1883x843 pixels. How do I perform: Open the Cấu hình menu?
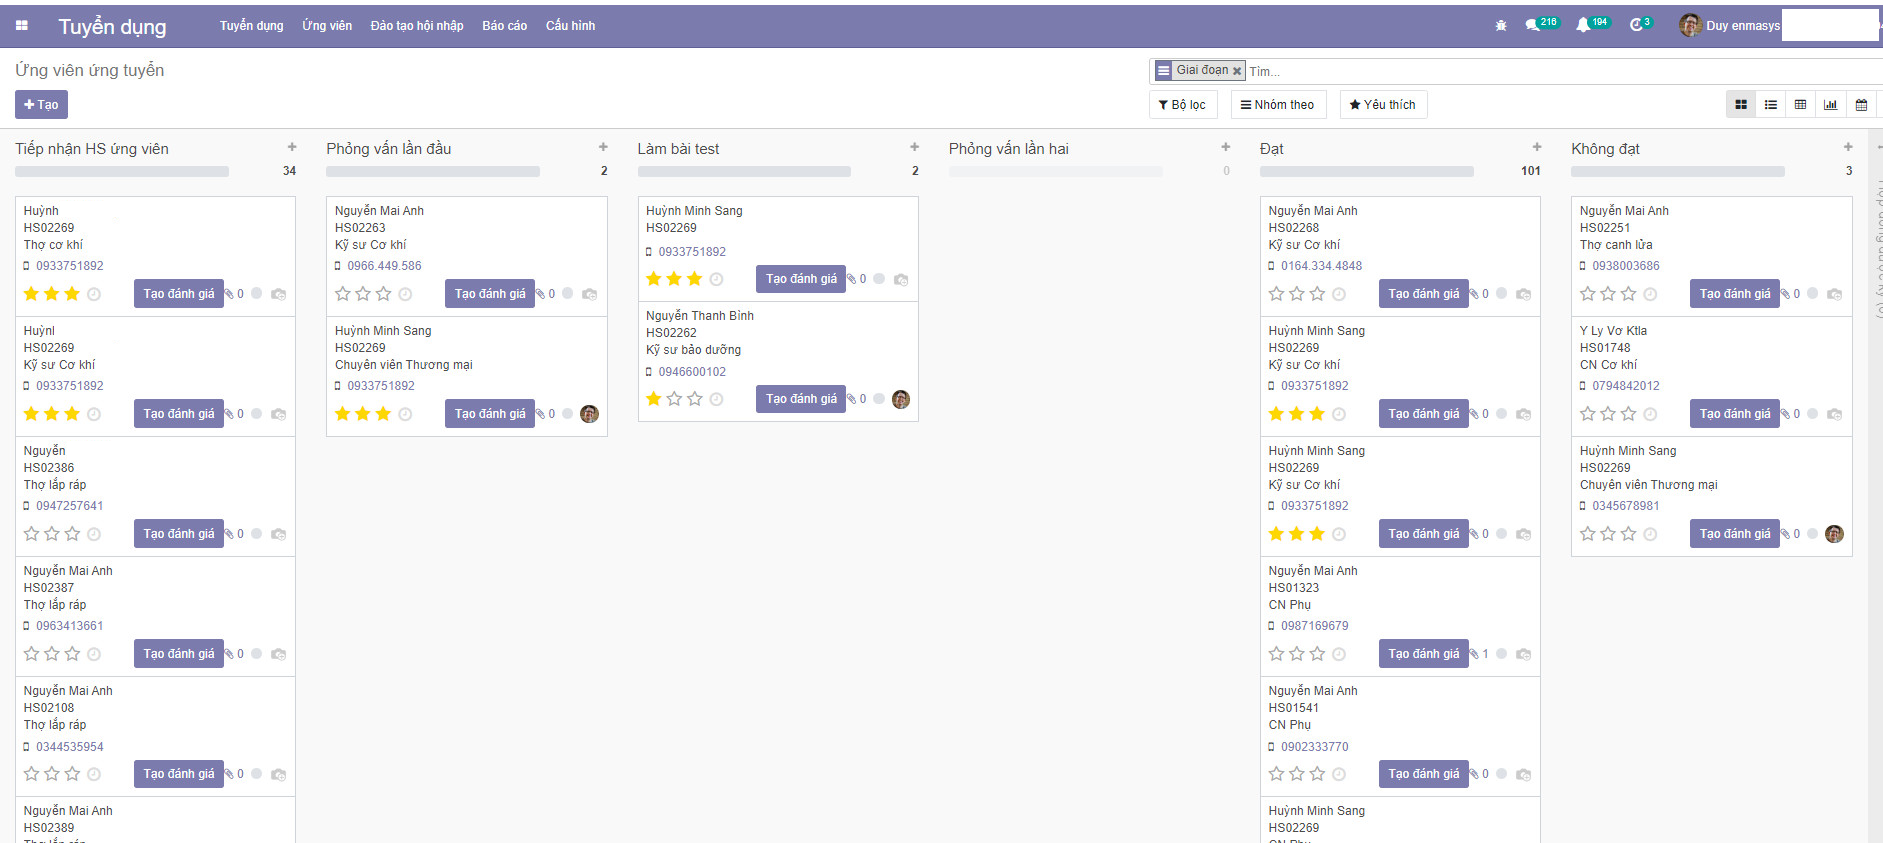click(570, 26)
